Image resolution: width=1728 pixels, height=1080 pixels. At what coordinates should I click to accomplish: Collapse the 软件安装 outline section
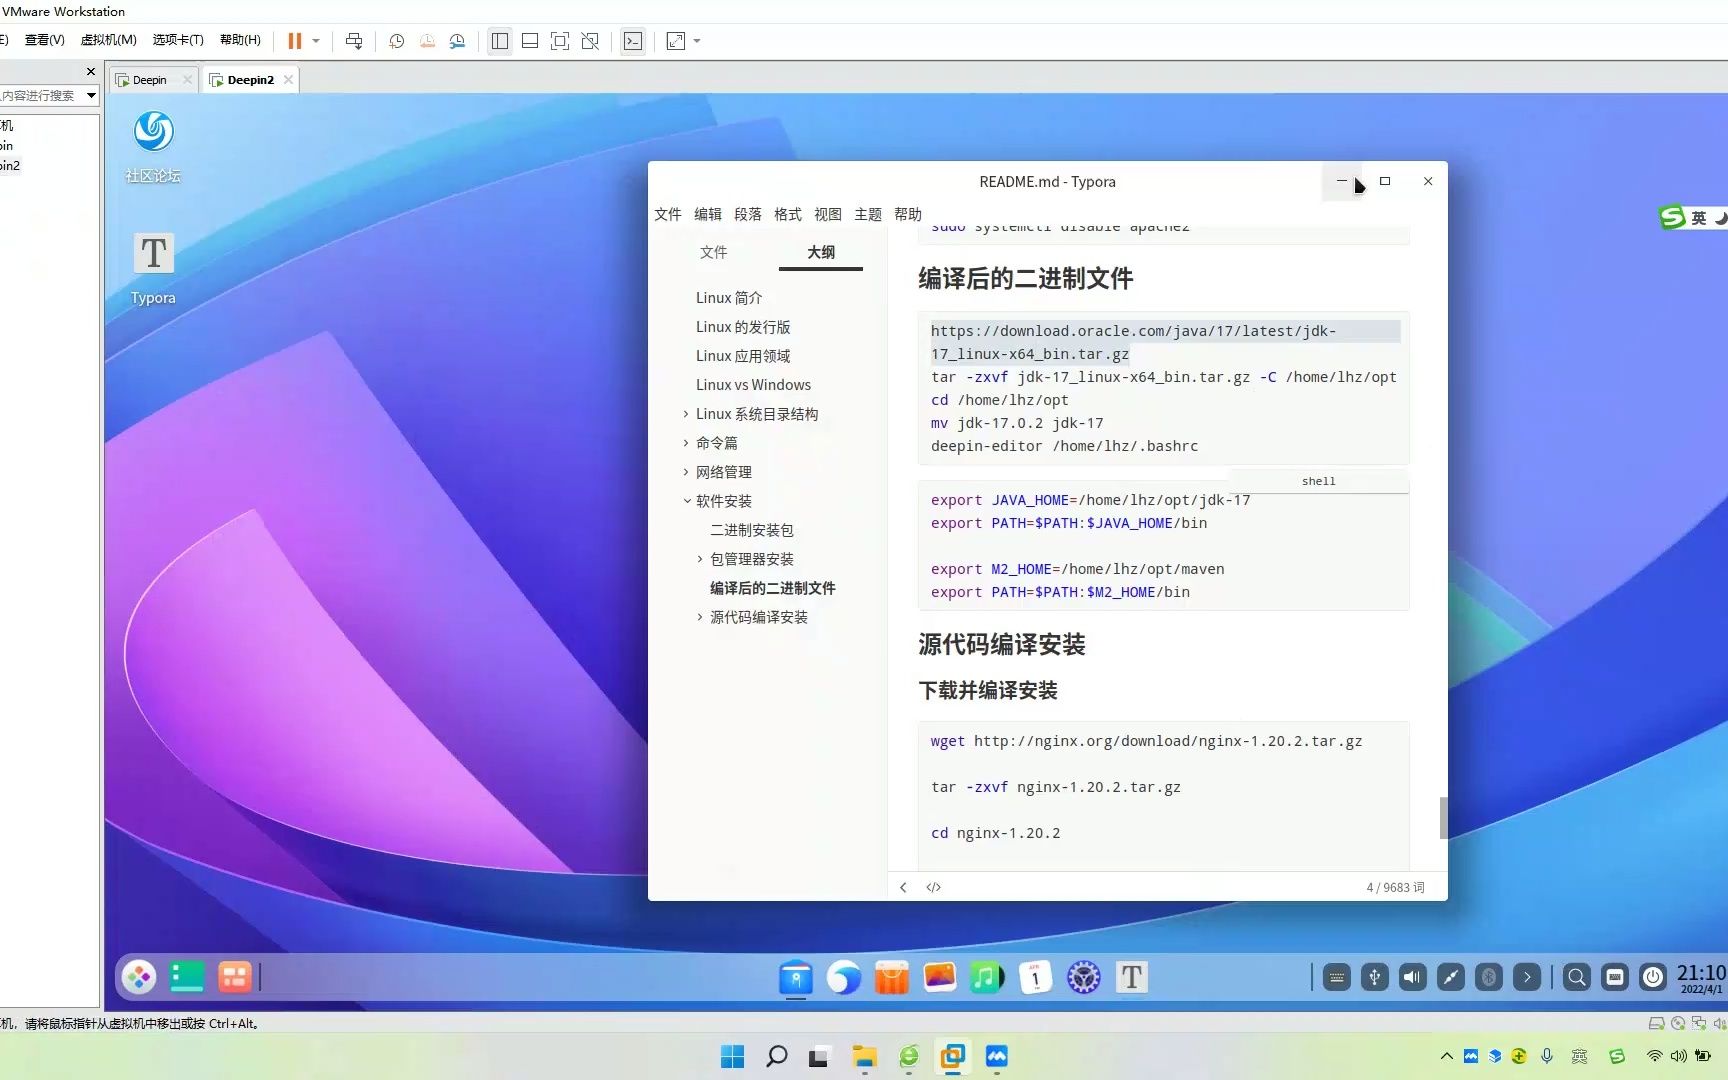tap(687, 500)
